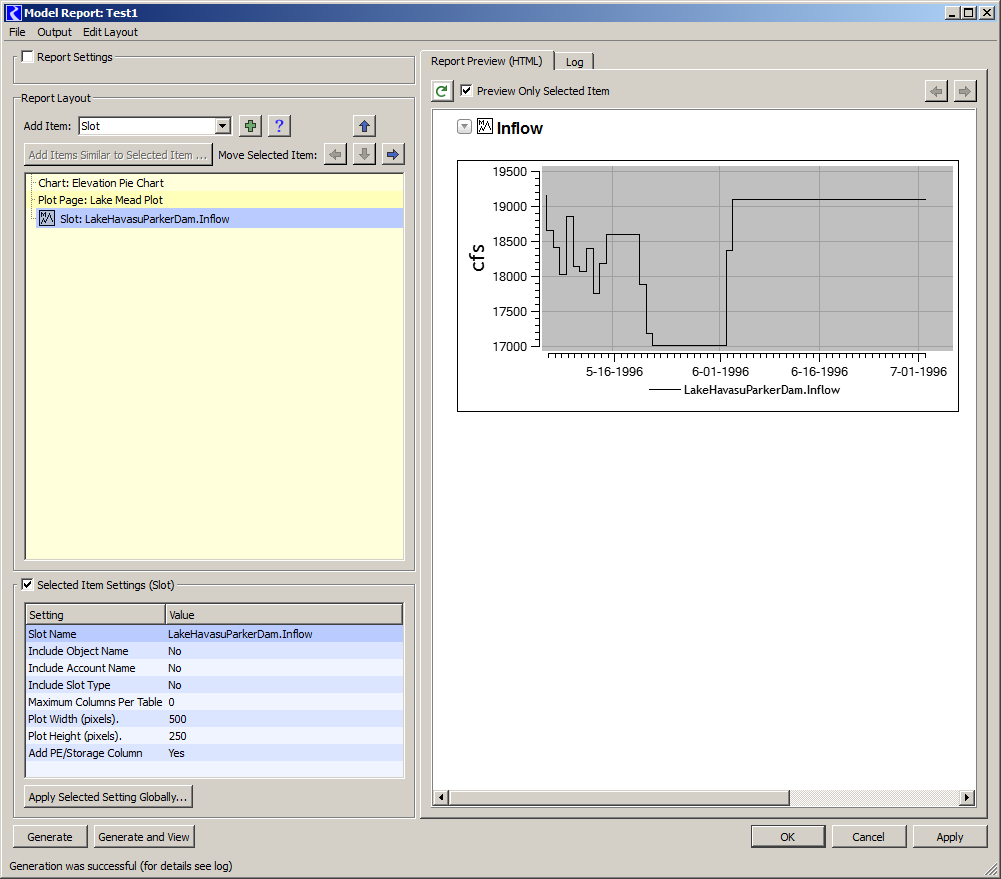
Task: Move selected item left with arrow icon
Action: 335,154
